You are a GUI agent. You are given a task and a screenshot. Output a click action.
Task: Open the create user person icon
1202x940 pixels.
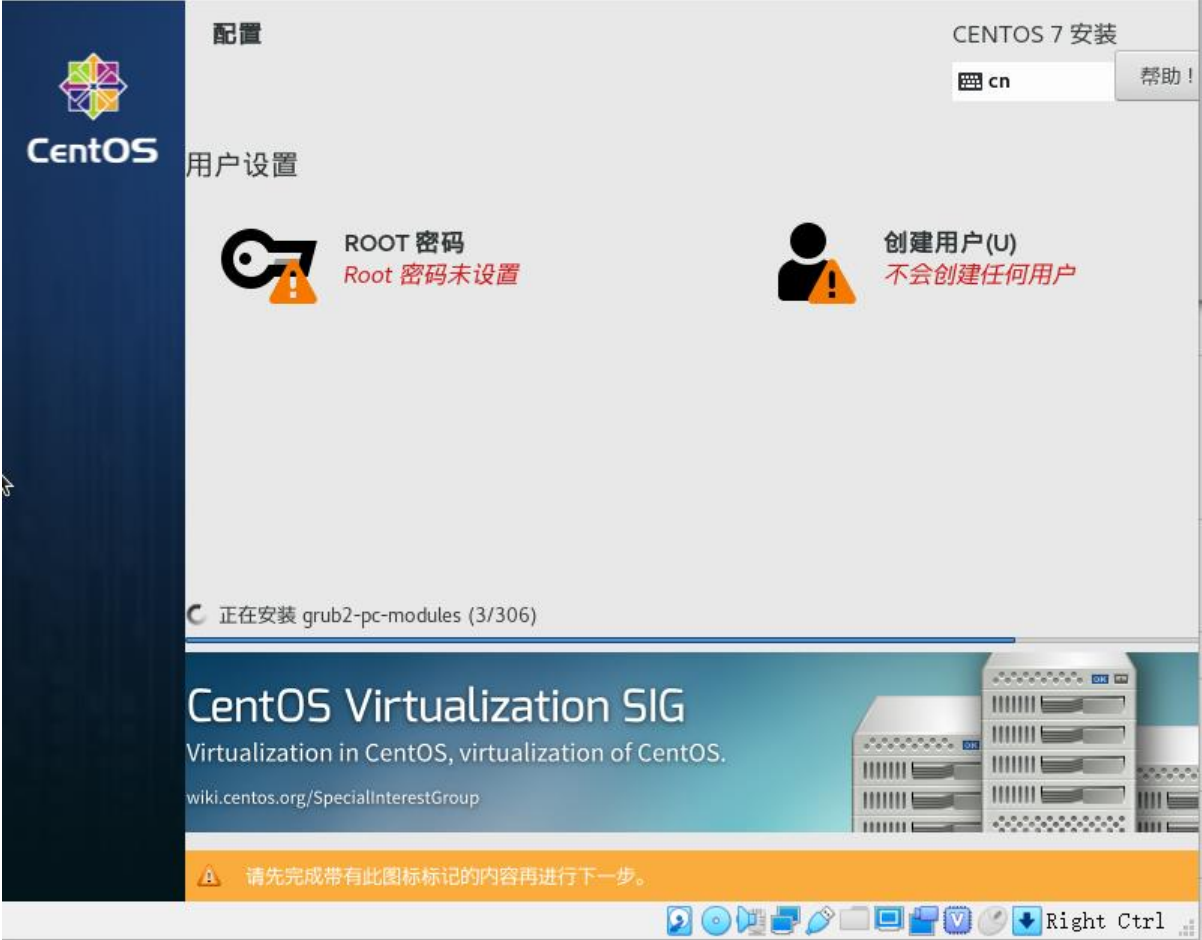click(816, 263)
